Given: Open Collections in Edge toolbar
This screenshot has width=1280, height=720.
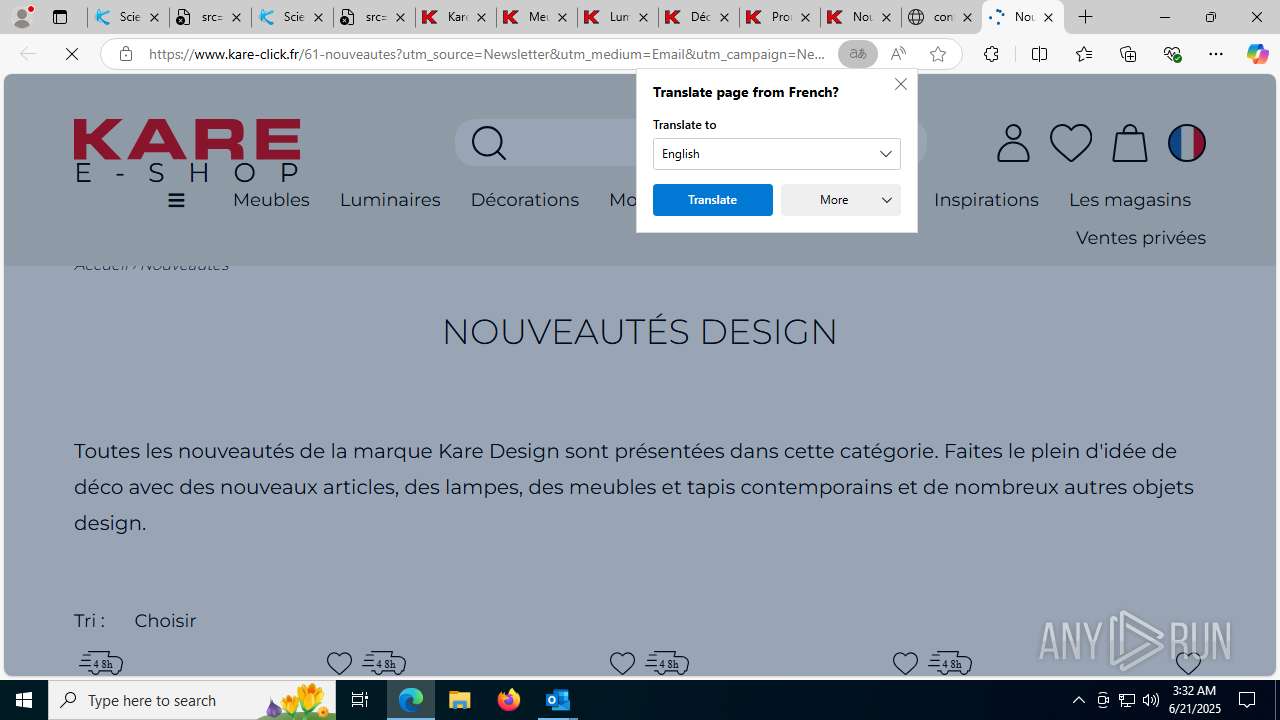Looking at the screenshot, I should click(1128, 54).
